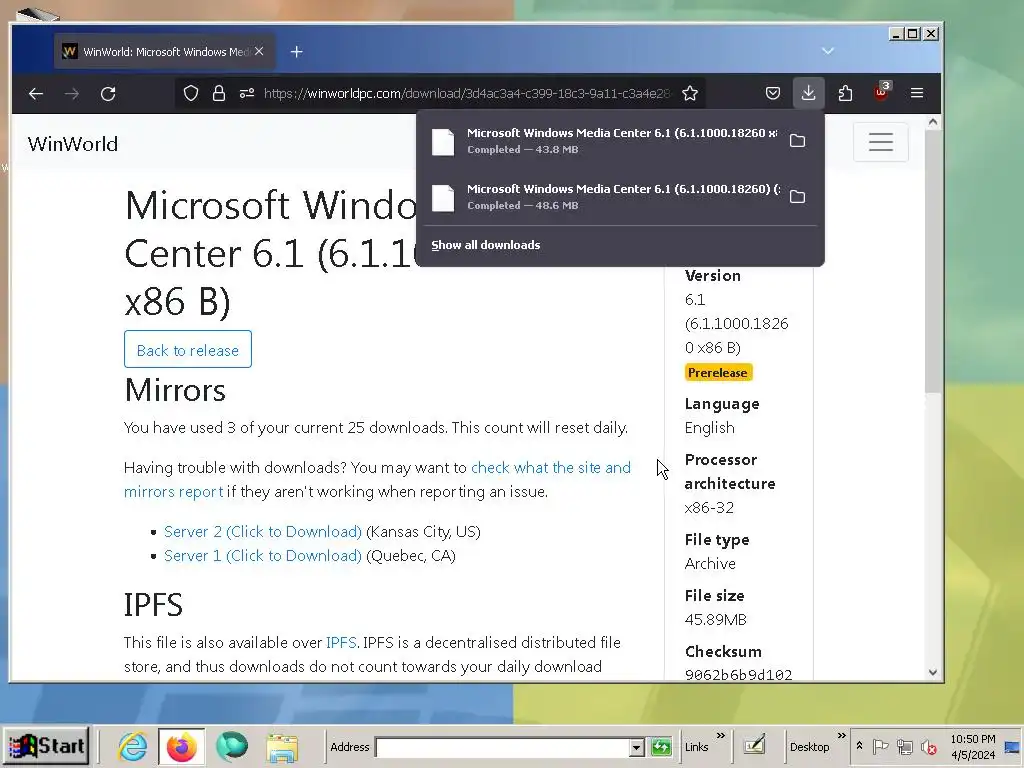1024x768 pixels.
Task: Expand hidden system tray icons
Action: (x=859, y=745)
